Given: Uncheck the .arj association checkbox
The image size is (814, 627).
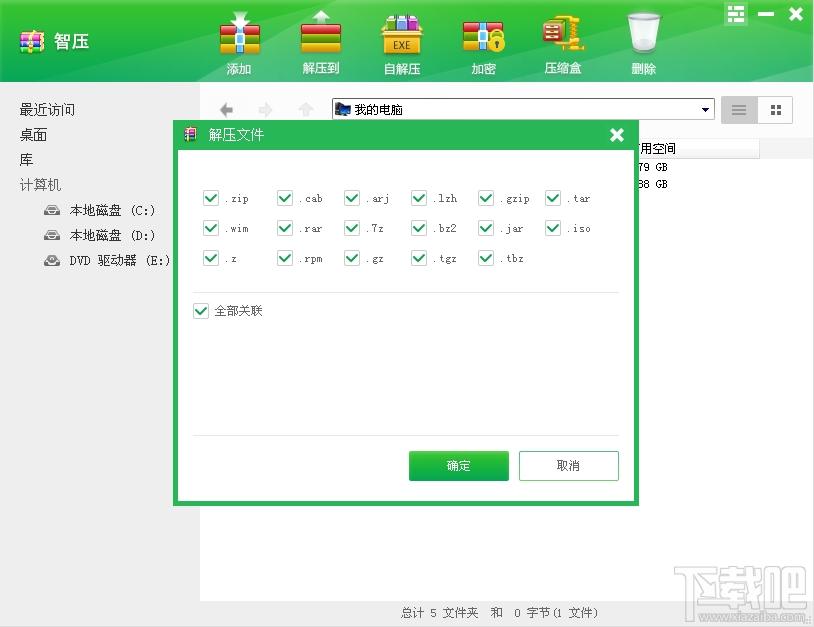Looking at the screenshot, I should tap(352, 198).
